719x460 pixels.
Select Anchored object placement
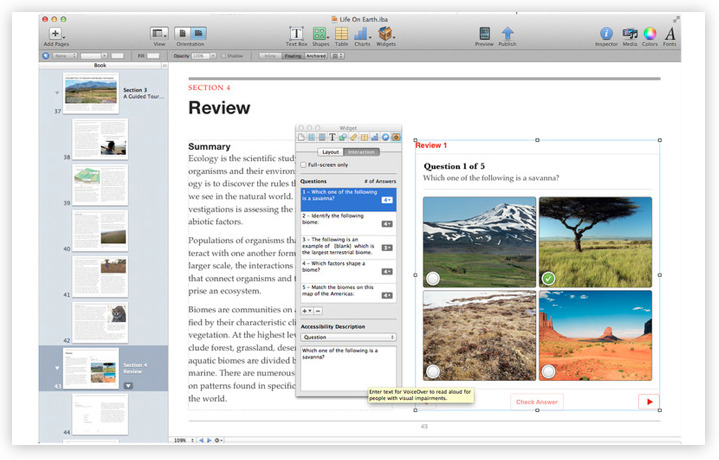tap(316, 55)
